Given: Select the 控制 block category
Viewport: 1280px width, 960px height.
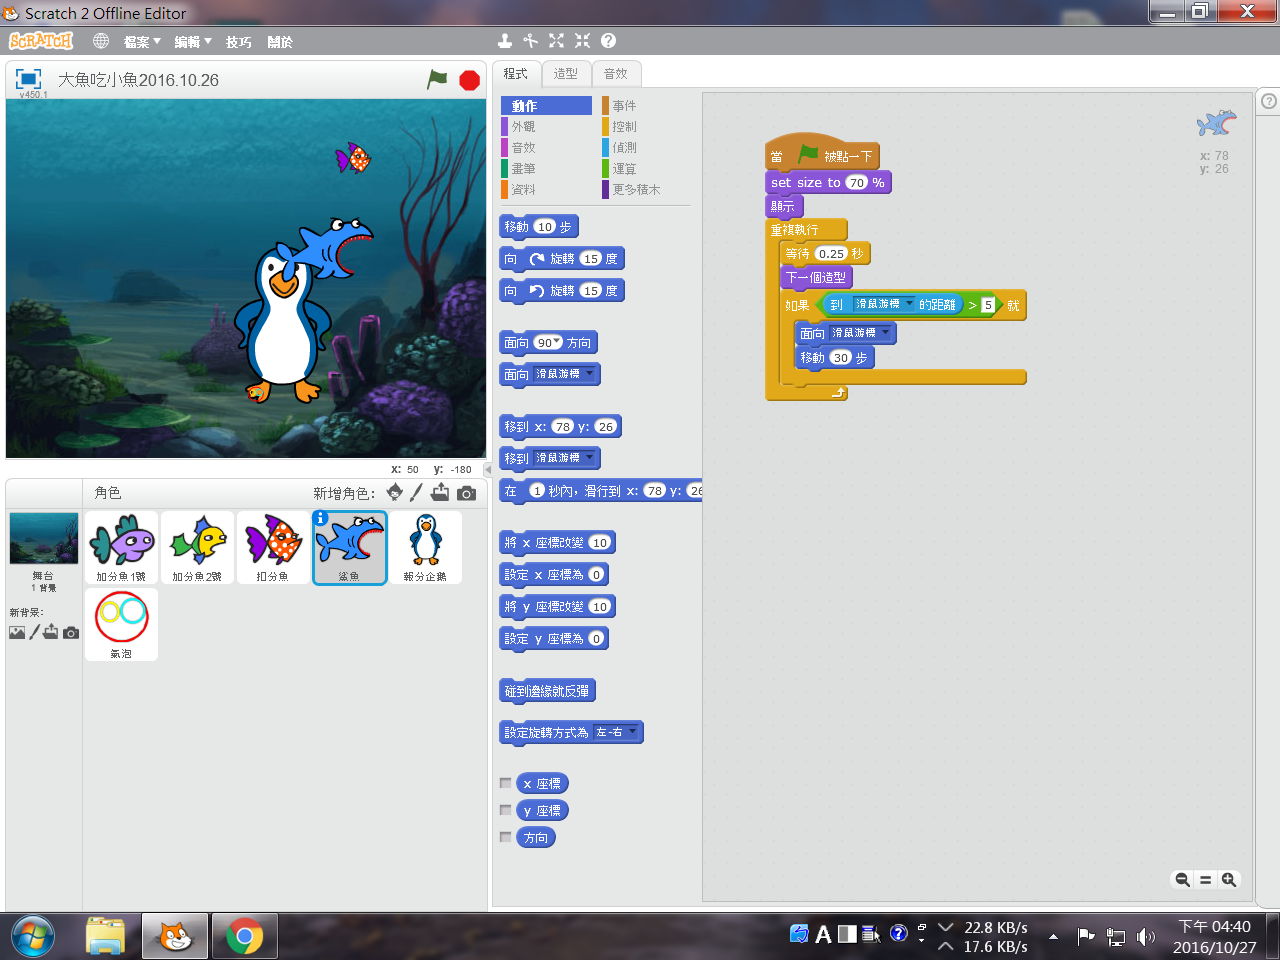Looking at the screenshot, I should (x=624, y=127).
